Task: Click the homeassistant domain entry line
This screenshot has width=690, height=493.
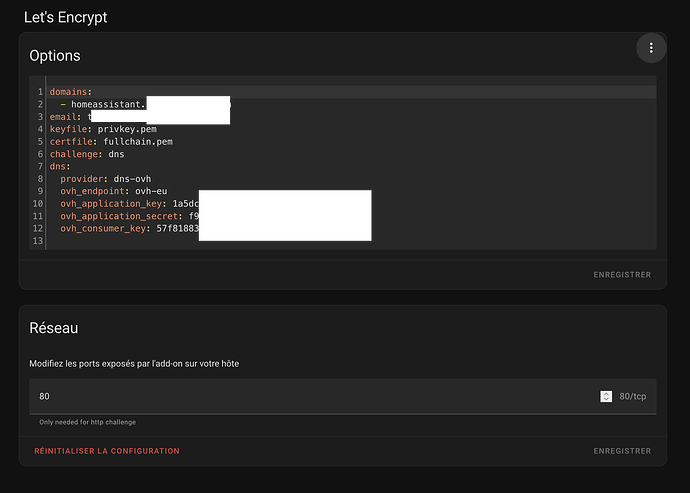Action: click(x=108, y=104)
